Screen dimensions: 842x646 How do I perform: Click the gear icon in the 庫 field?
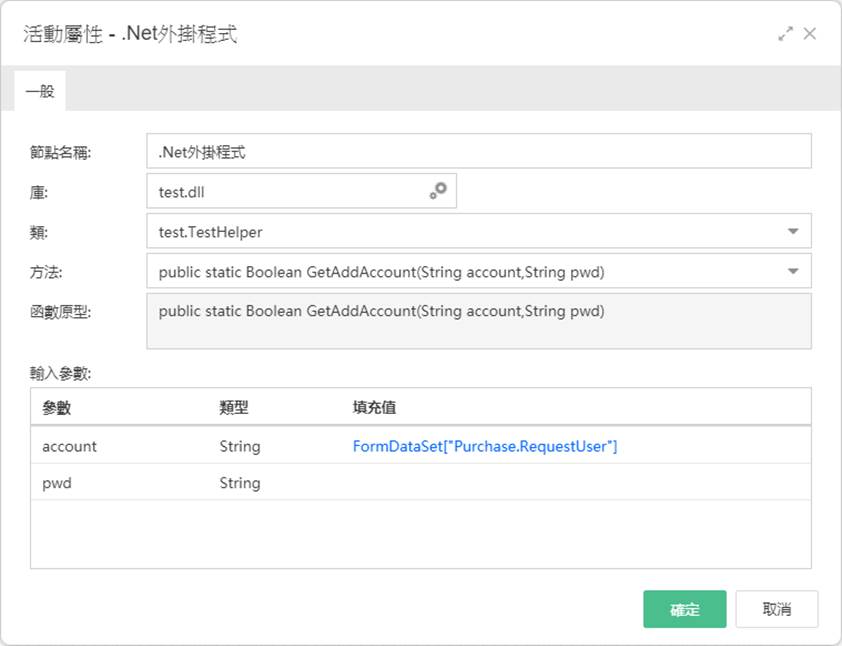(x=438, y=191)
